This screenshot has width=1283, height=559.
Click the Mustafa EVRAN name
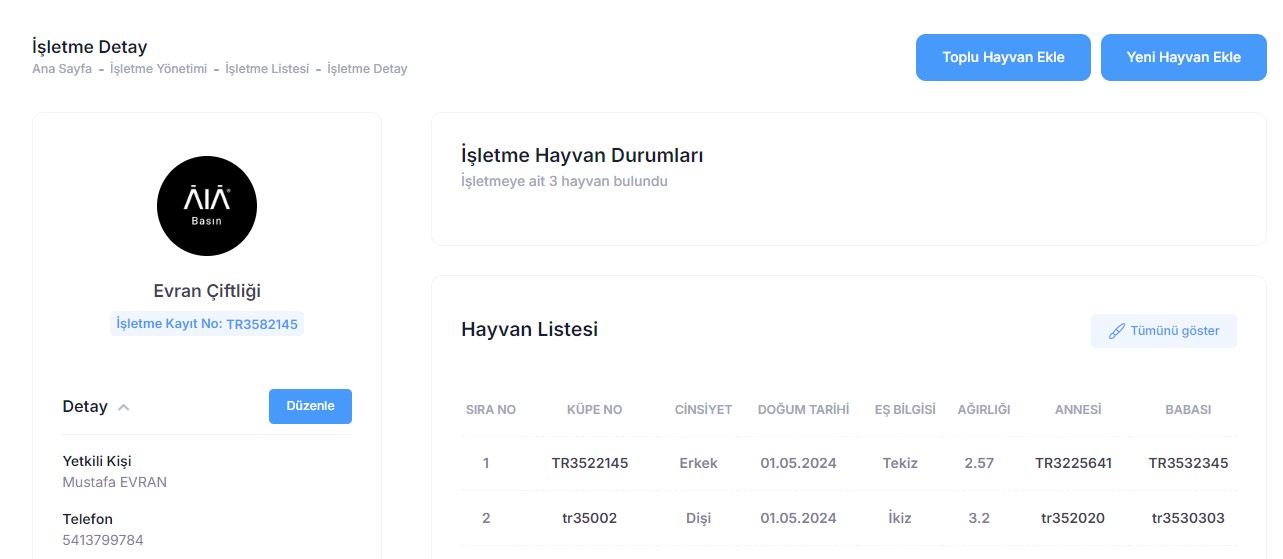(115, 482)
